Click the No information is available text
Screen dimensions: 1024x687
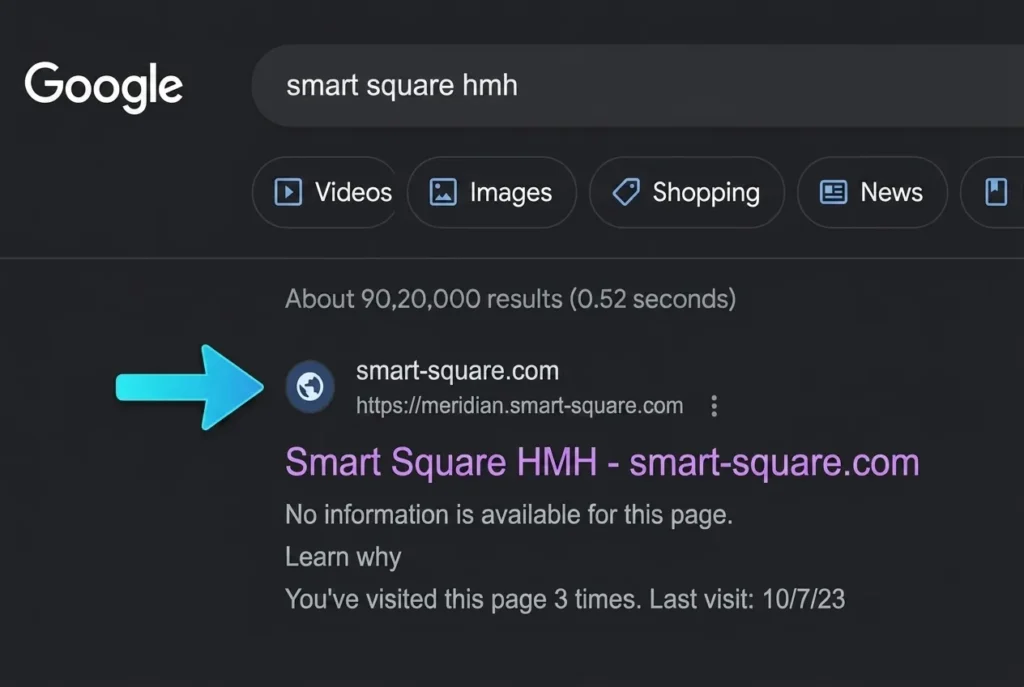509,515
